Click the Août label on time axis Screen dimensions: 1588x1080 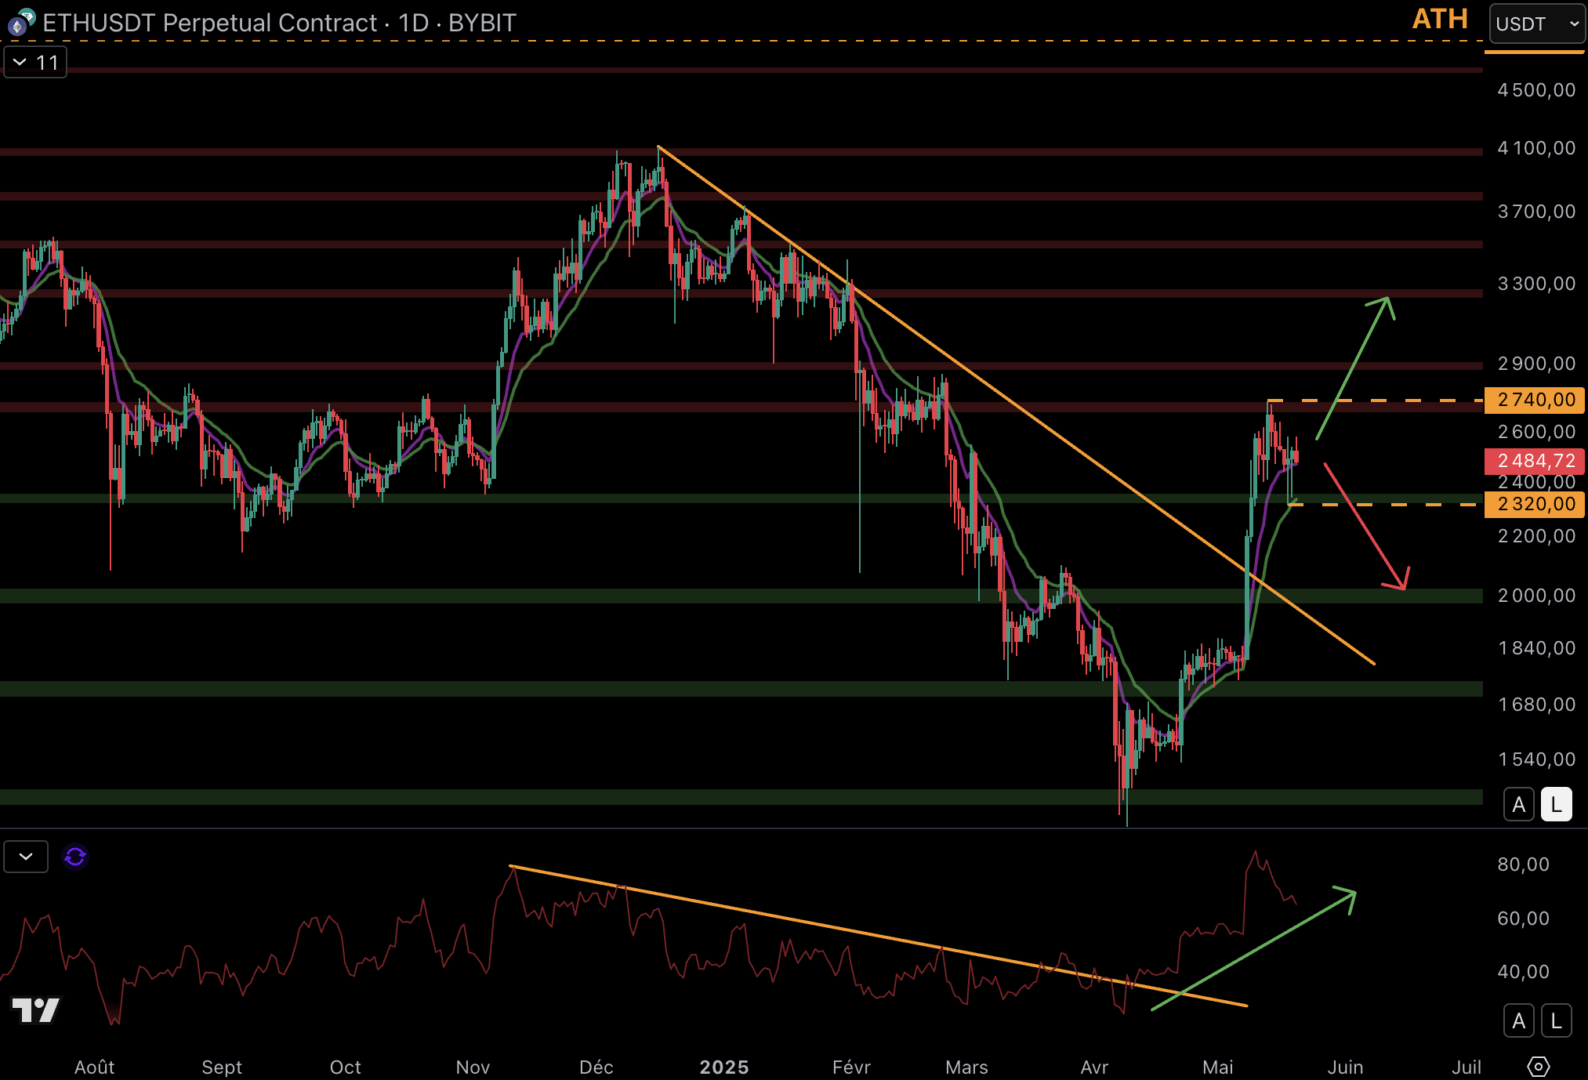click(95, 1067)
